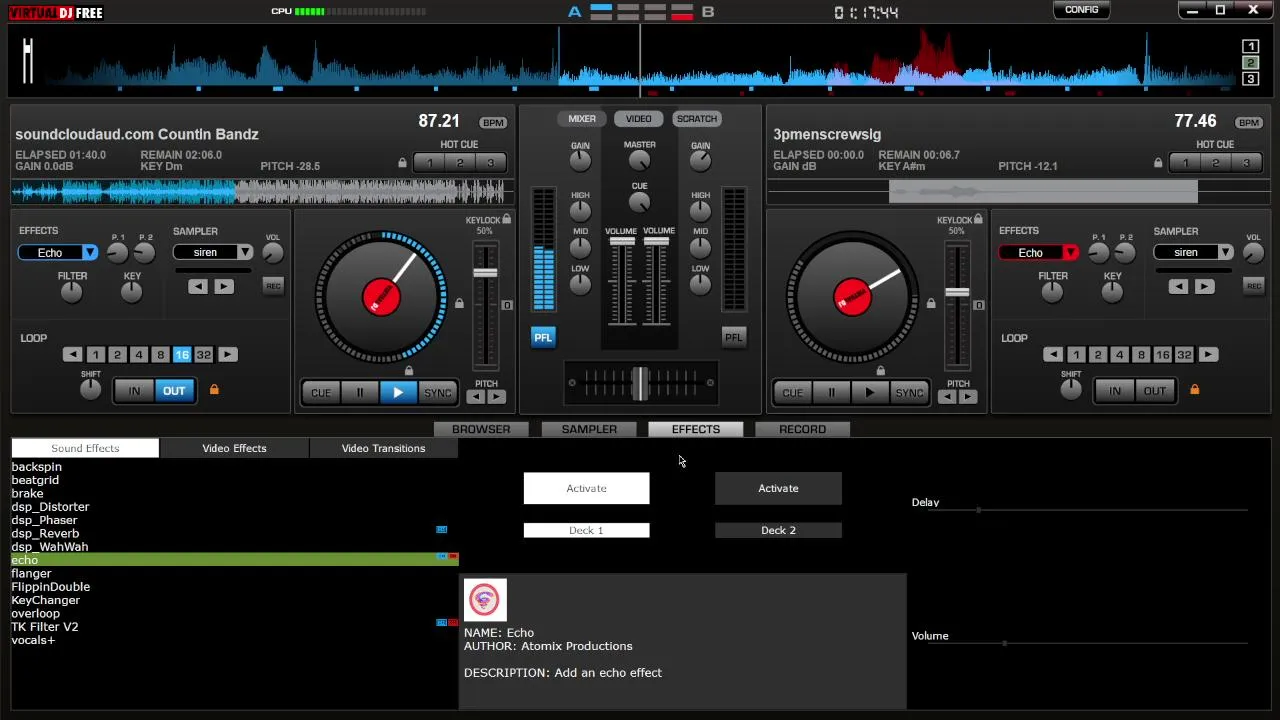Toggle left deck PFL headphone cue
Screen dimensions: 1280x720
(542, 338)
